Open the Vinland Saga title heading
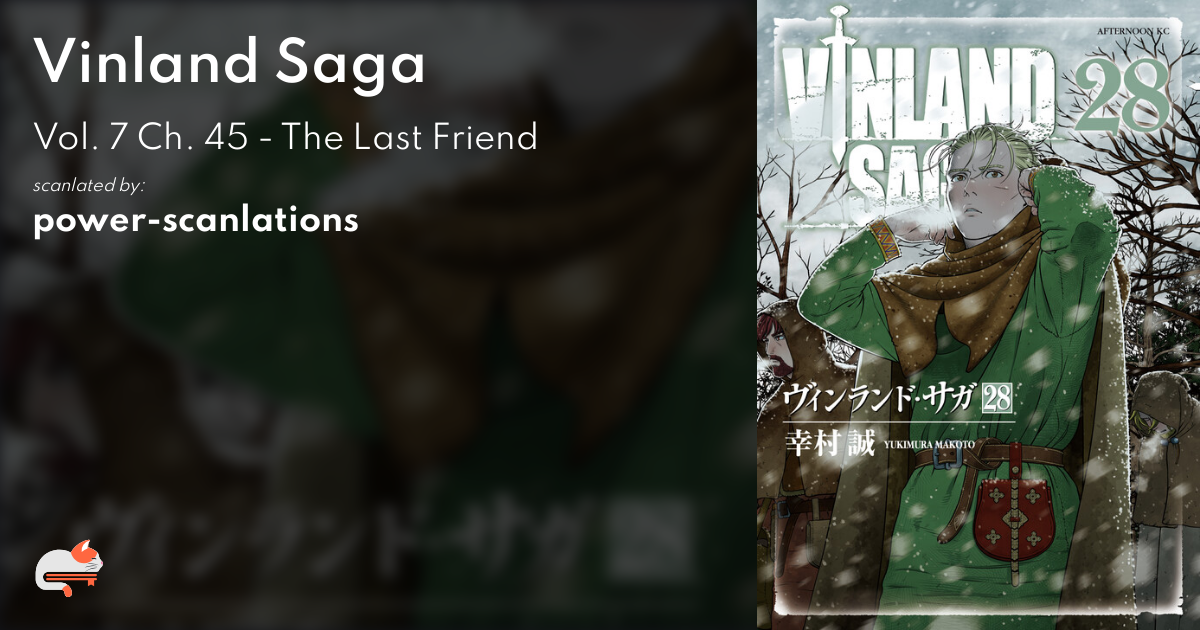Screen dimensions: 1200x630 click(x=230, y=66)
